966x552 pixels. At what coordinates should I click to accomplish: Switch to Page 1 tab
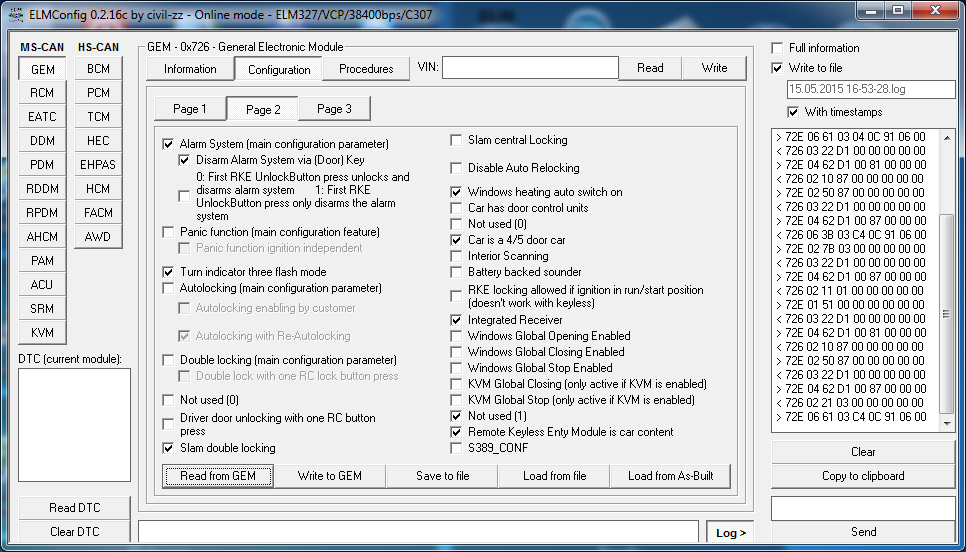click(x=190, y=109)
